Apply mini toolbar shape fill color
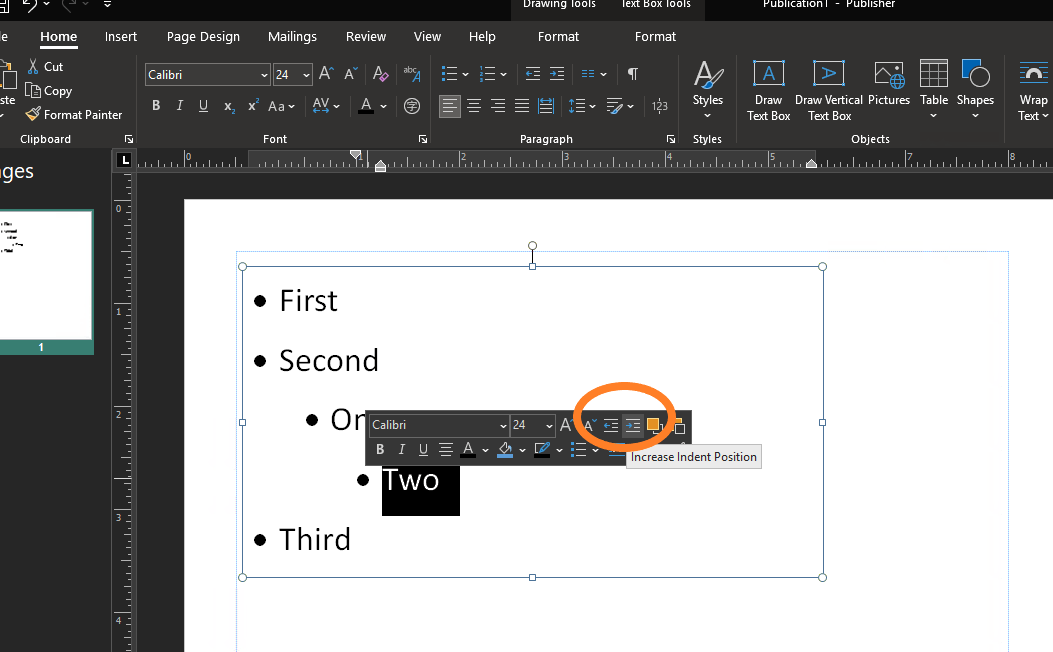This screenshot has width=1053, height=652. (x=505, y=449)
